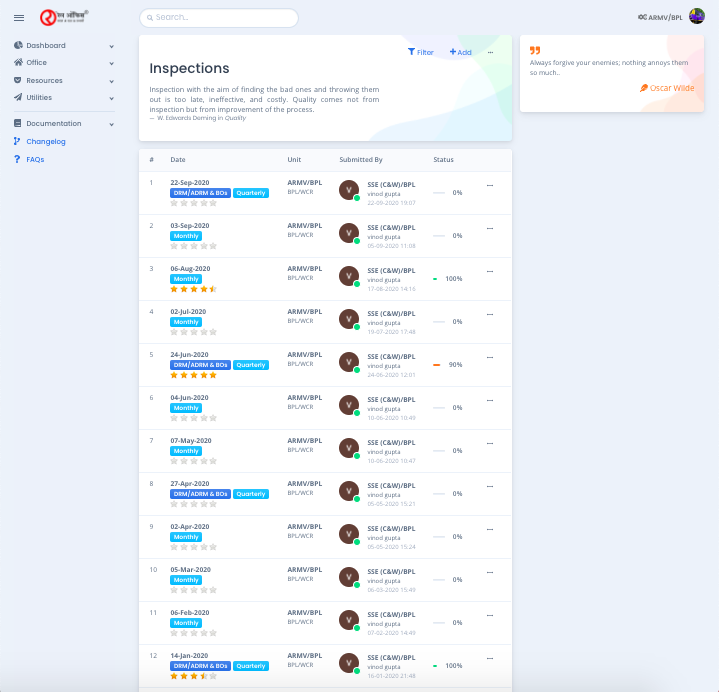Screen dimensions: 719x692
Task: Open the user profile avatar
Action: tap(697, 17)
